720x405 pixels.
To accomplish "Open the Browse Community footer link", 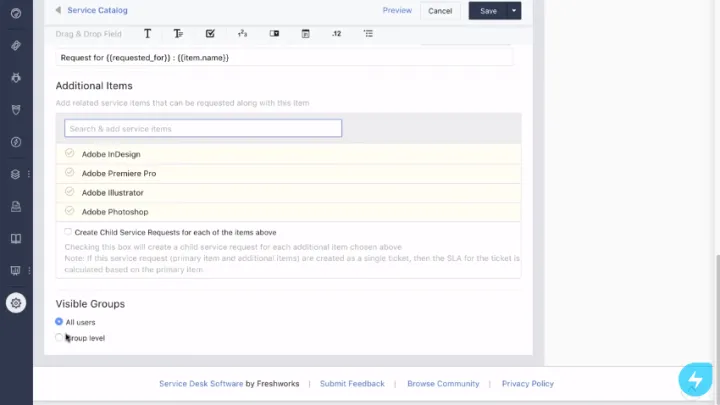I will 443,383.
